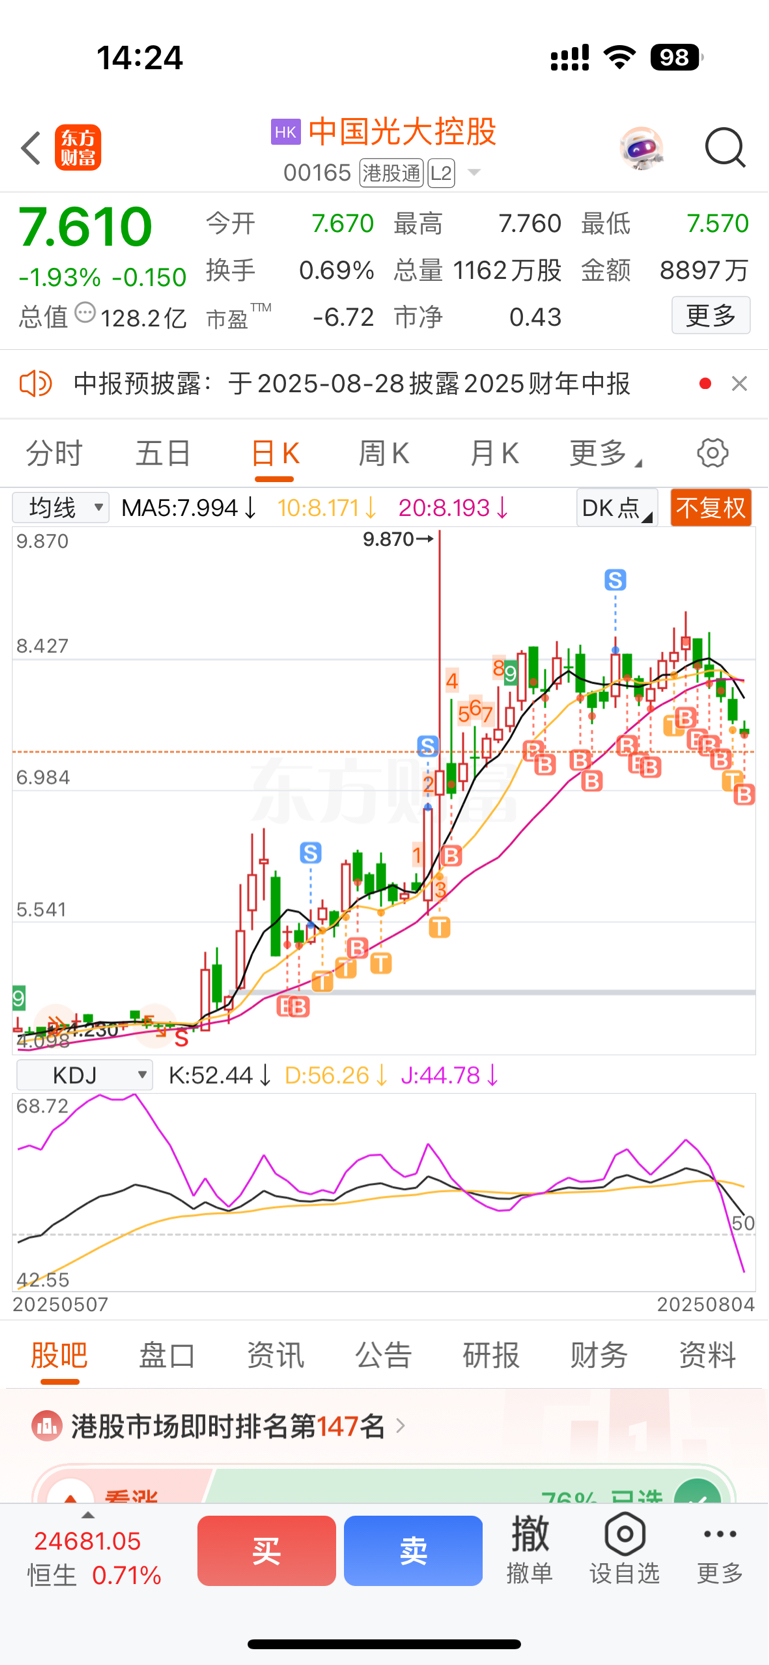The width and height of the screenshot is (769, 1665).
Task: Tap the search magnifier icon
Action: pos(725,148)
